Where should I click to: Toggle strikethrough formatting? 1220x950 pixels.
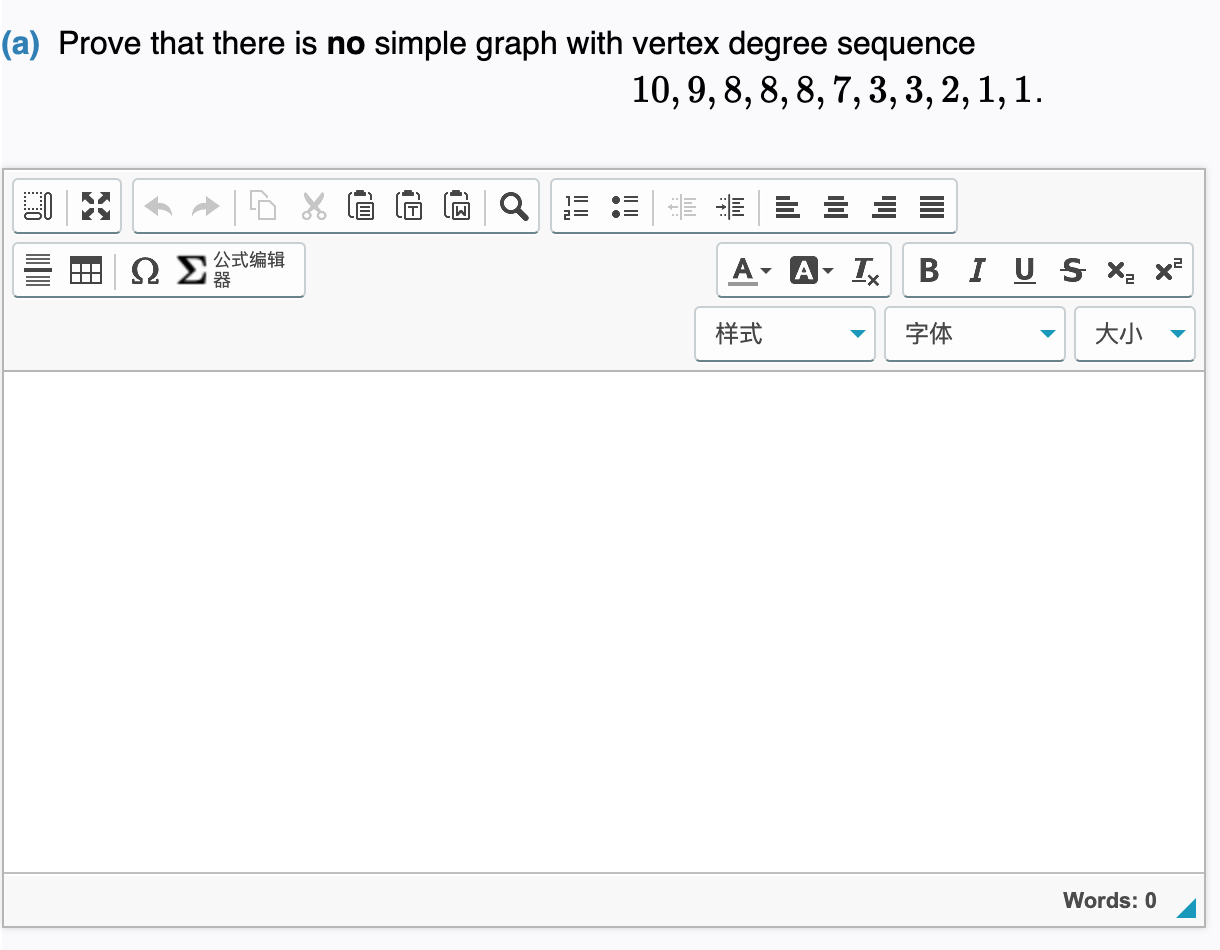[1073, 270]
